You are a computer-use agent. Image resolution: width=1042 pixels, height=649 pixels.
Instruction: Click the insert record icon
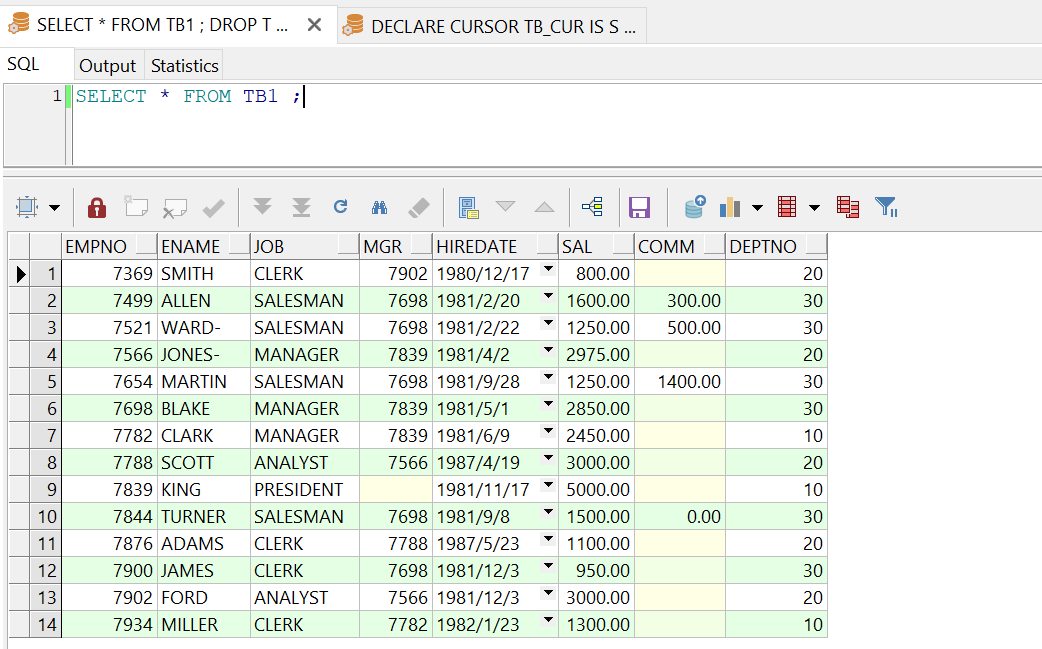[136, 207]
